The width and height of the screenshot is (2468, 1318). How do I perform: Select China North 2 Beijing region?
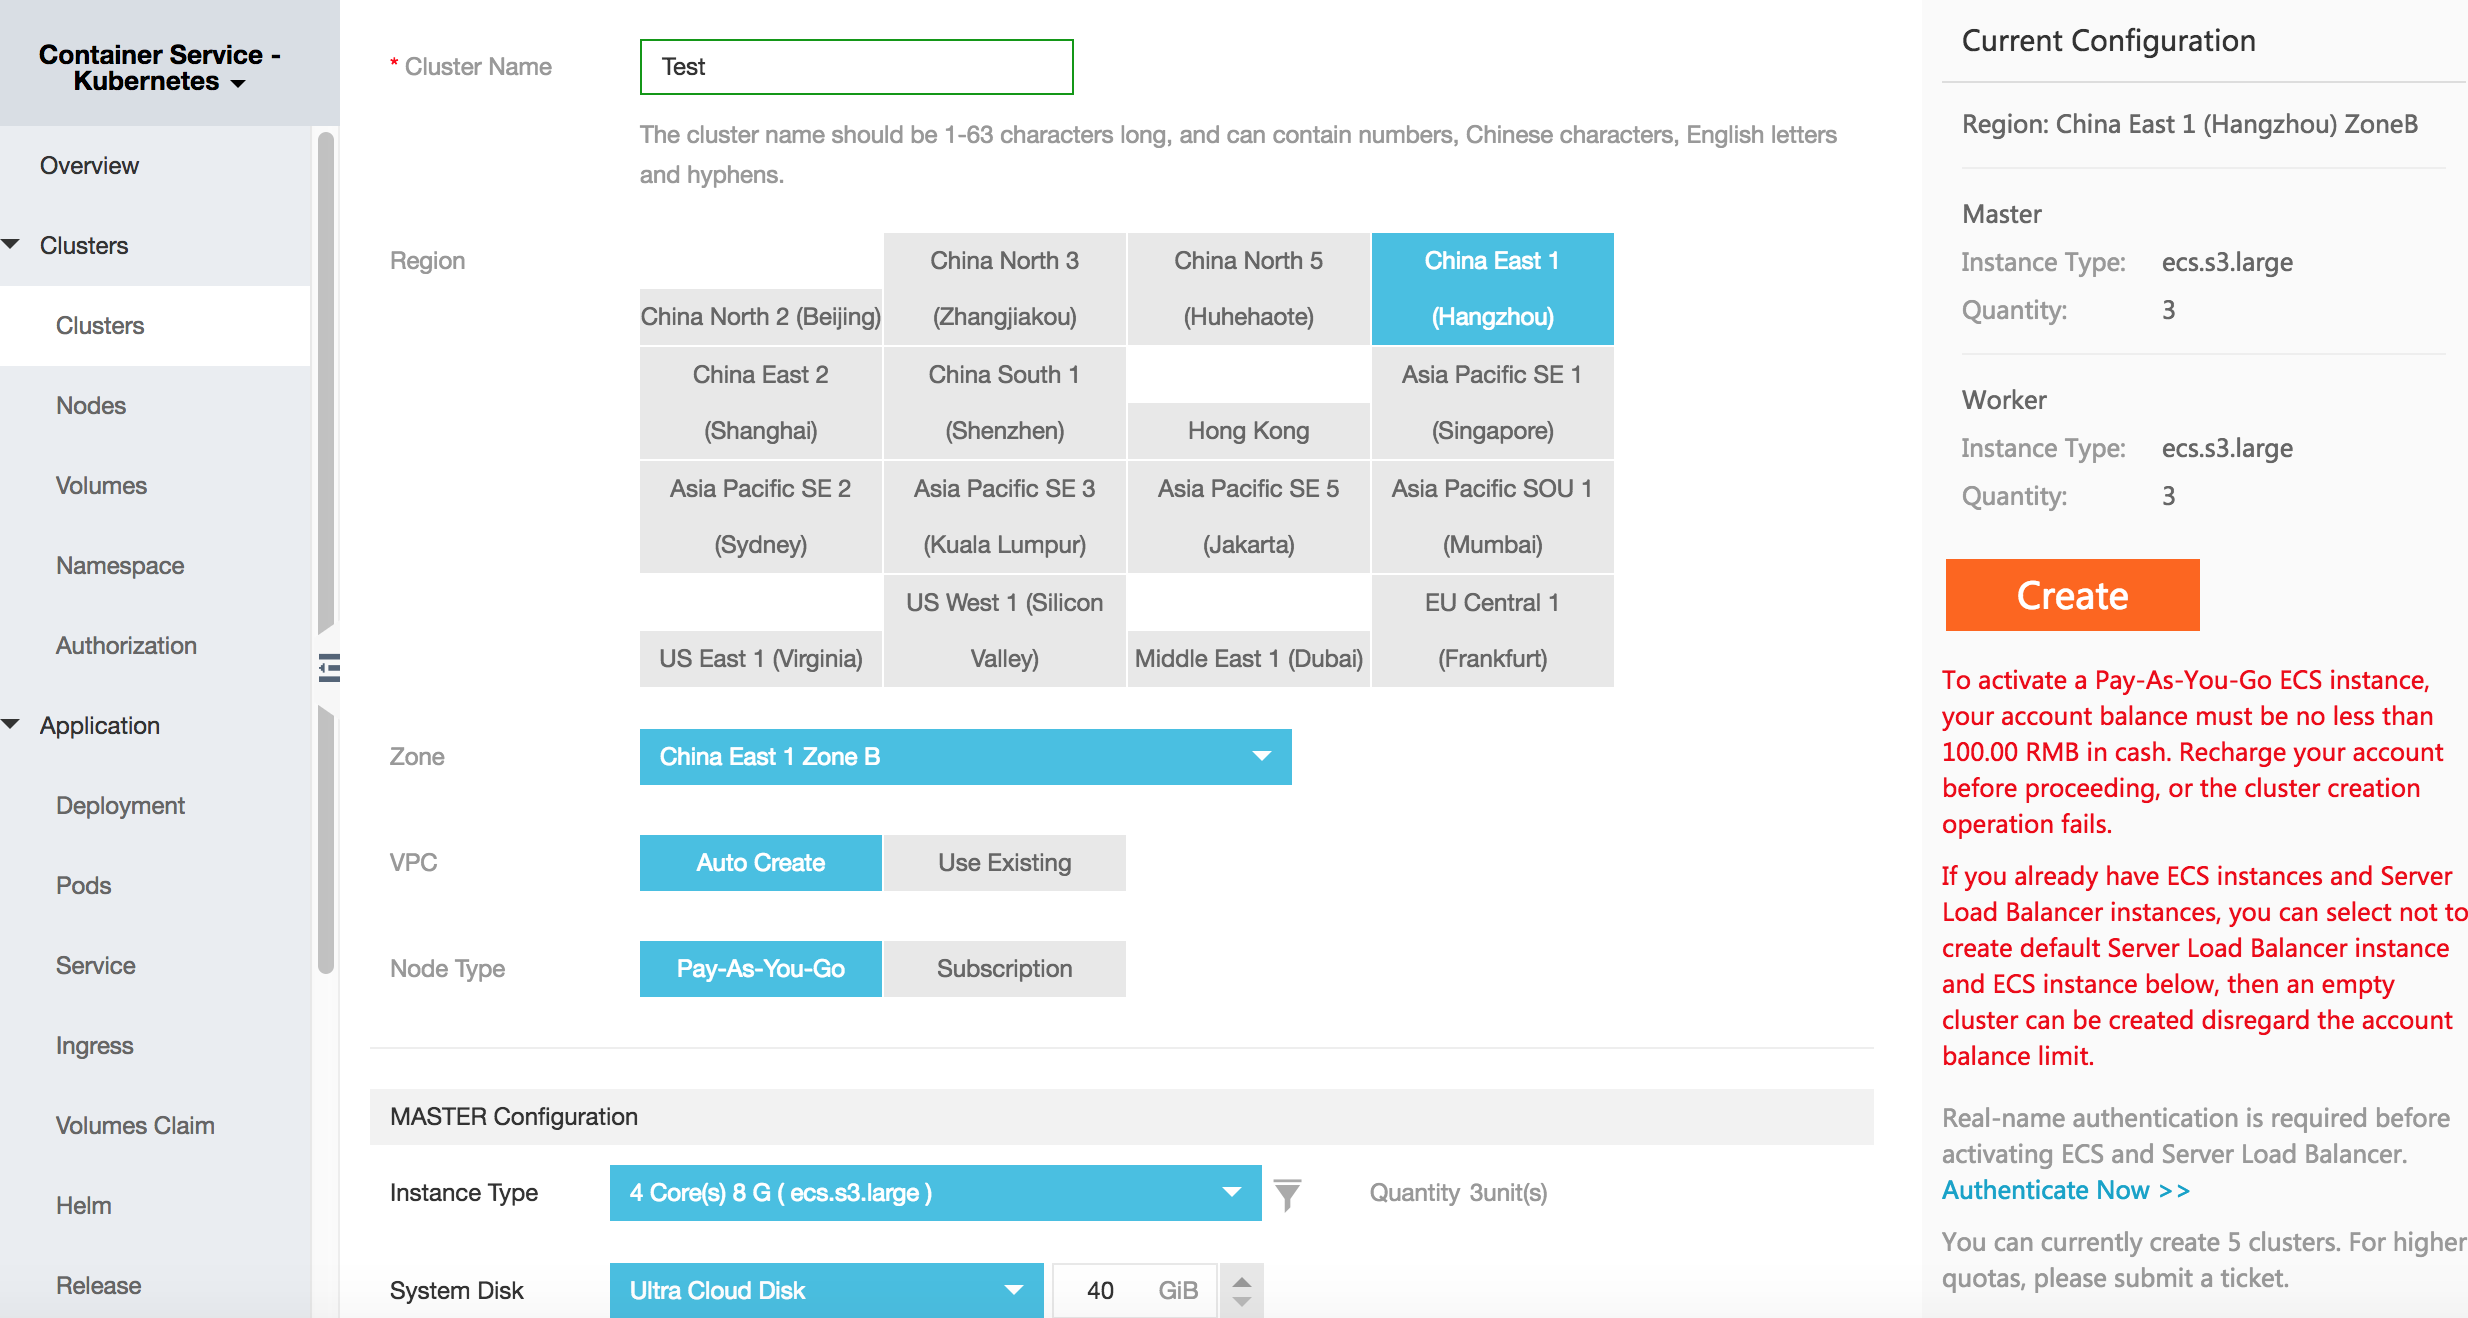click(x=759, y=314)
